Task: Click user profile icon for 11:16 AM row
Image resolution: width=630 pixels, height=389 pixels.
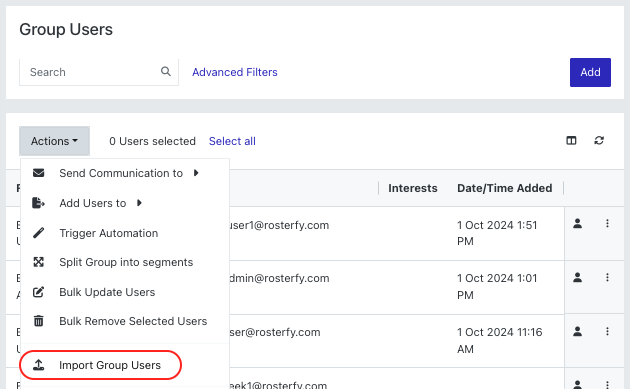Action: (577, 331)
